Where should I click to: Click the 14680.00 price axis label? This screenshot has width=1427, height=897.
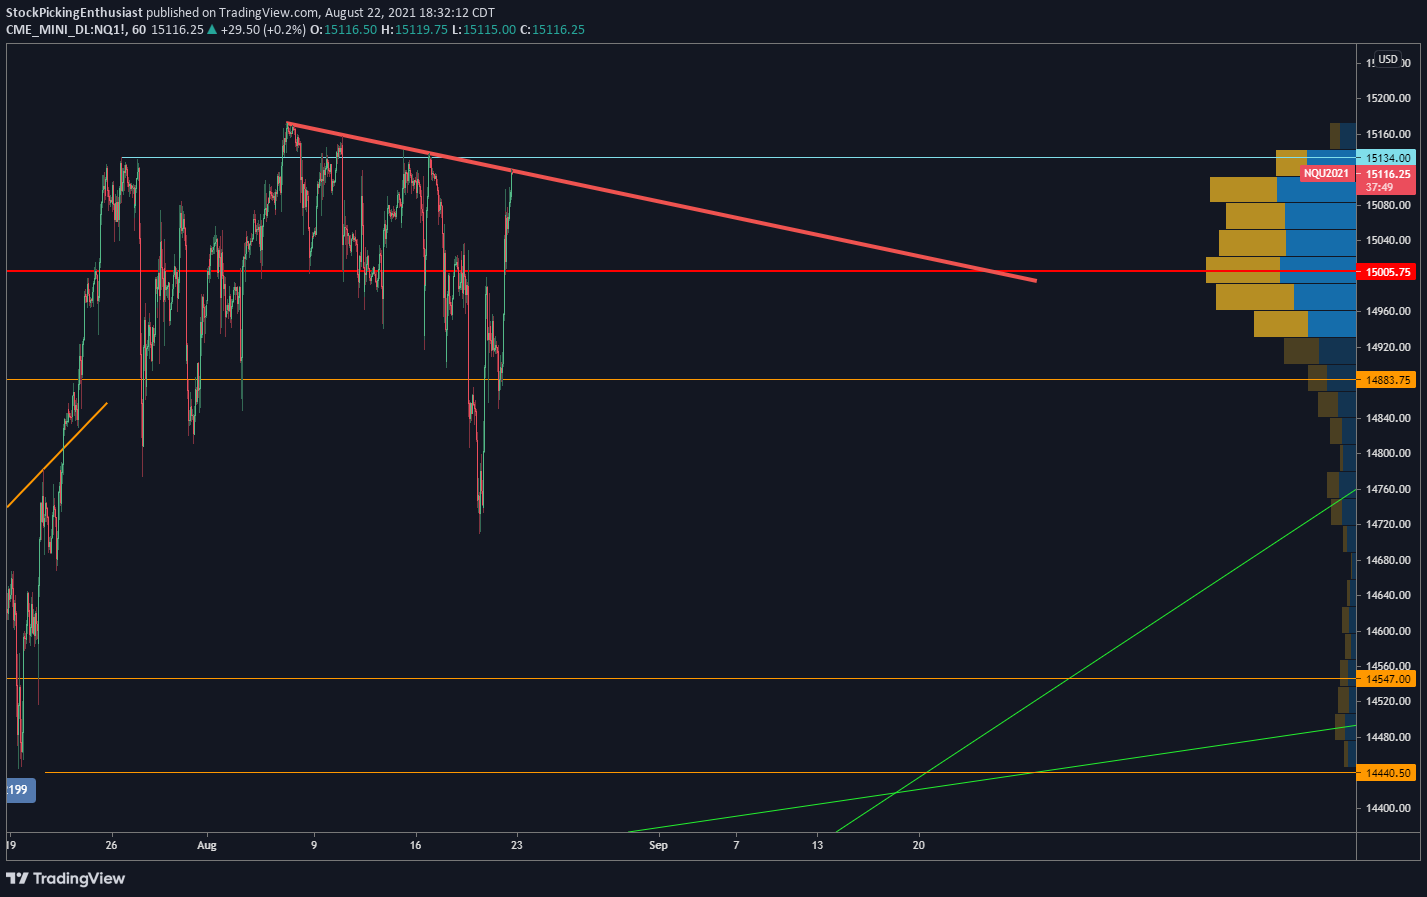[1389, 560]
